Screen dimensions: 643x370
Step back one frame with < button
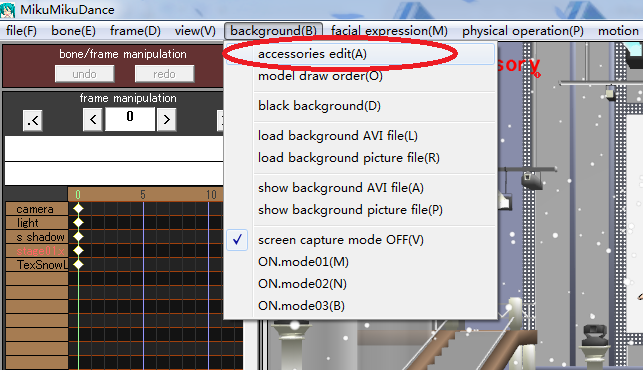pyautogui.click(x=93, y=120)
